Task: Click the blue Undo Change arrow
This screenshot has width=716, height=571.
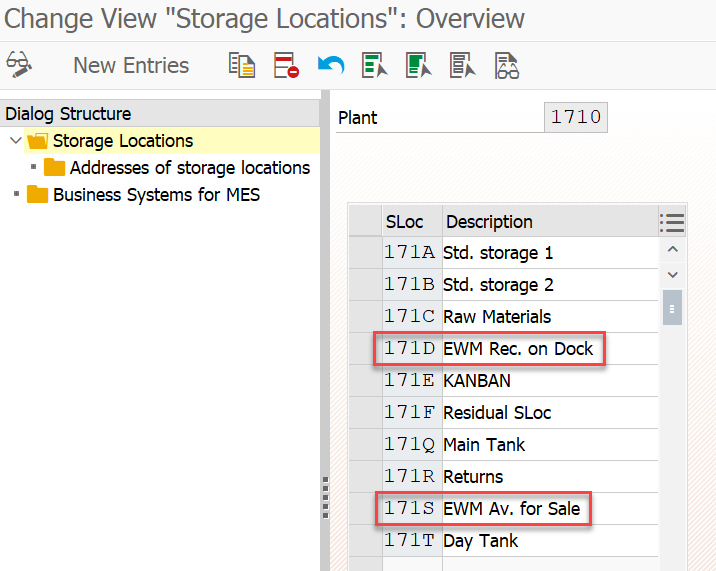Action: click(331, 65)
